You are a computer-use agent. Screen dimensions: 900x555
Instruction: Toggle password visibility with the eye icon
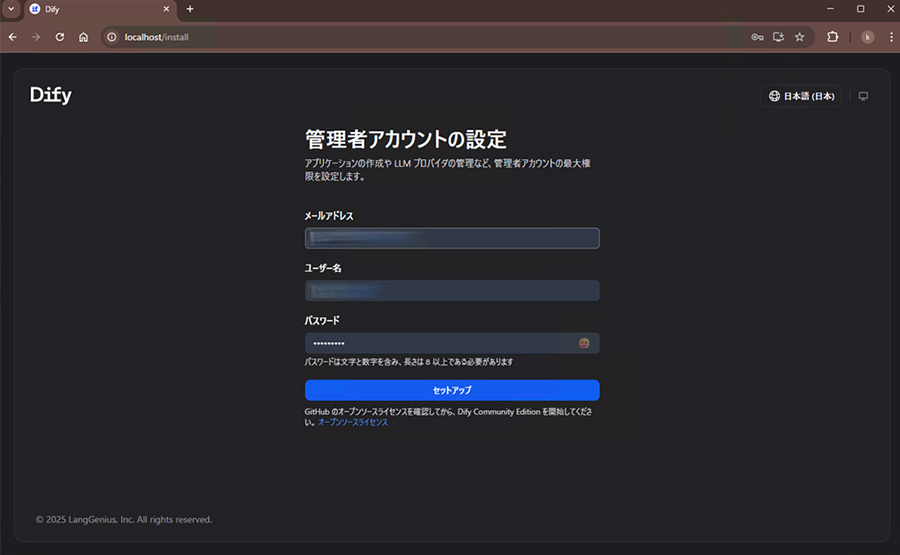(584, 343)
